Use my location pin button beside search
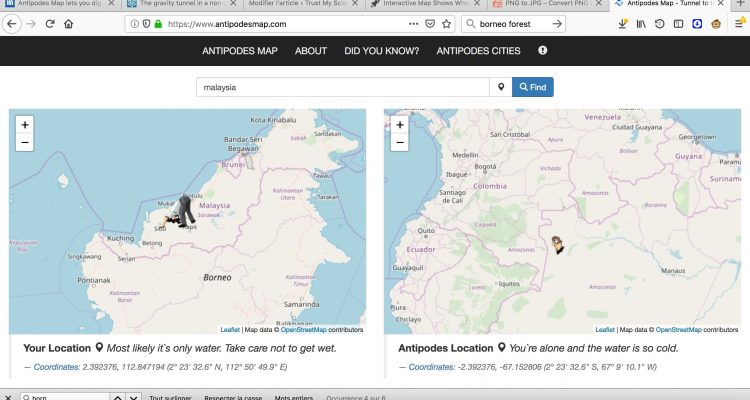Viewport: 750px width, 400px height. click(x=501, y=87)
